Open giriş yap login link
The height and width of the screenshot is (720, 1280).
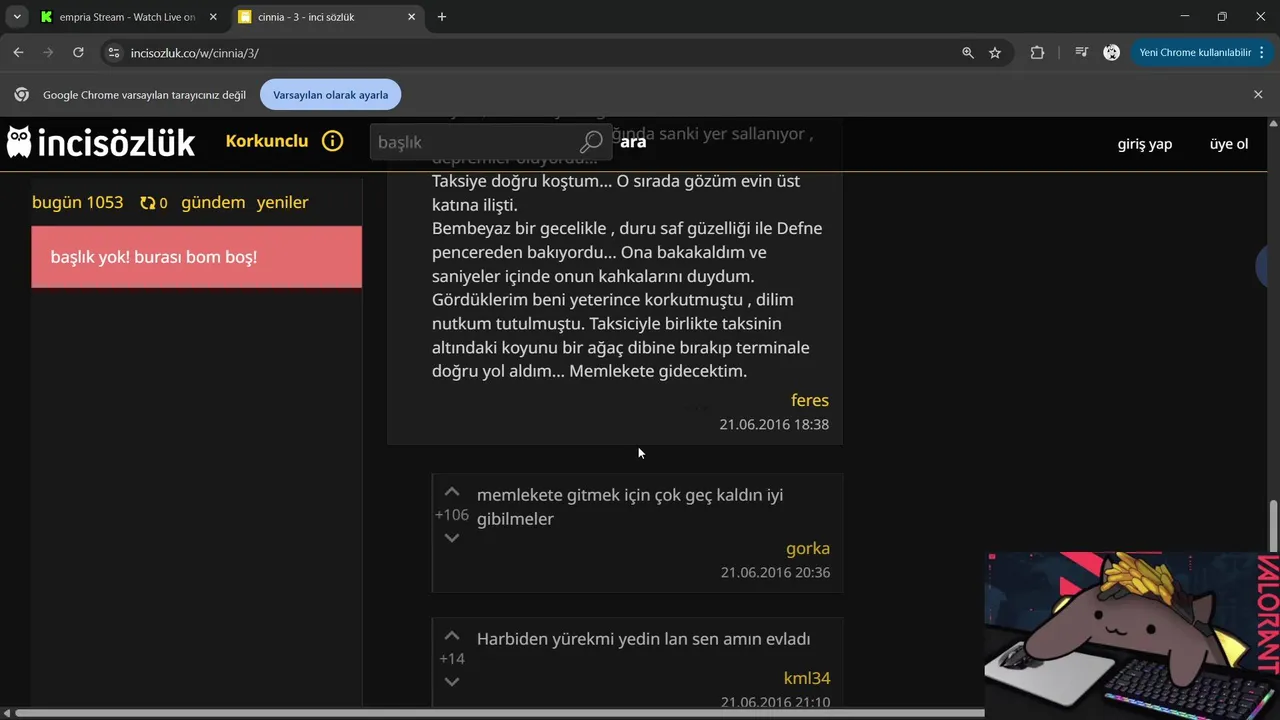coord(1145,144)
